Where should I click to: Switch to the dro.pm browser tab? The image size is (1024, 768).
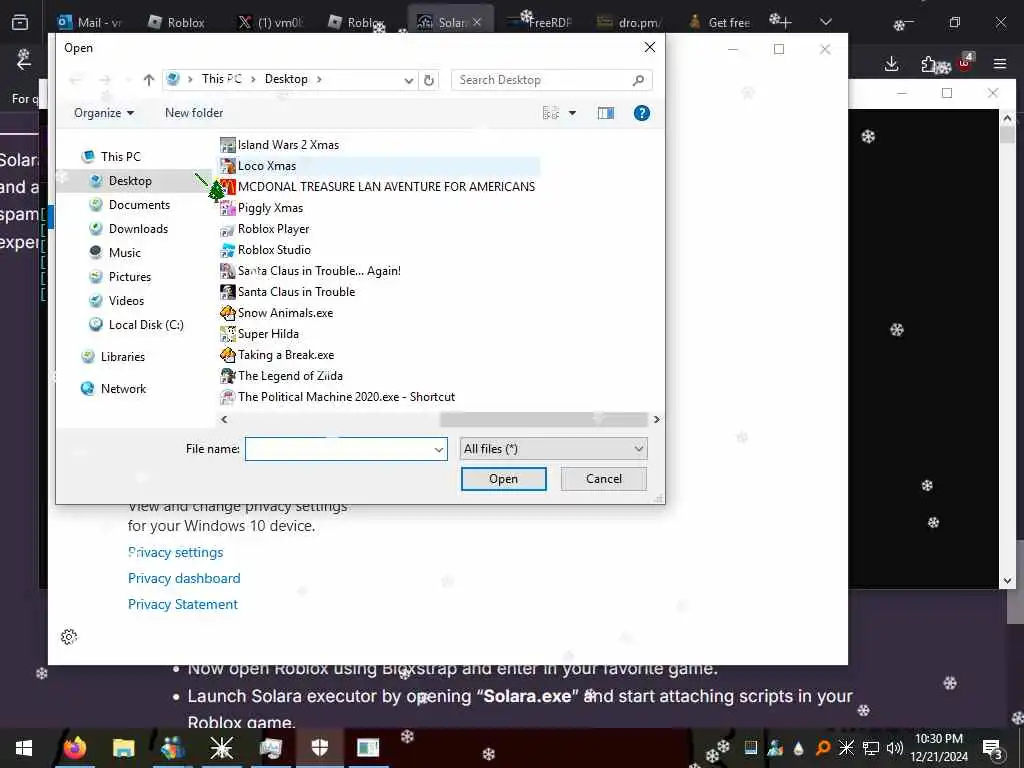click(x=630, y=22)
